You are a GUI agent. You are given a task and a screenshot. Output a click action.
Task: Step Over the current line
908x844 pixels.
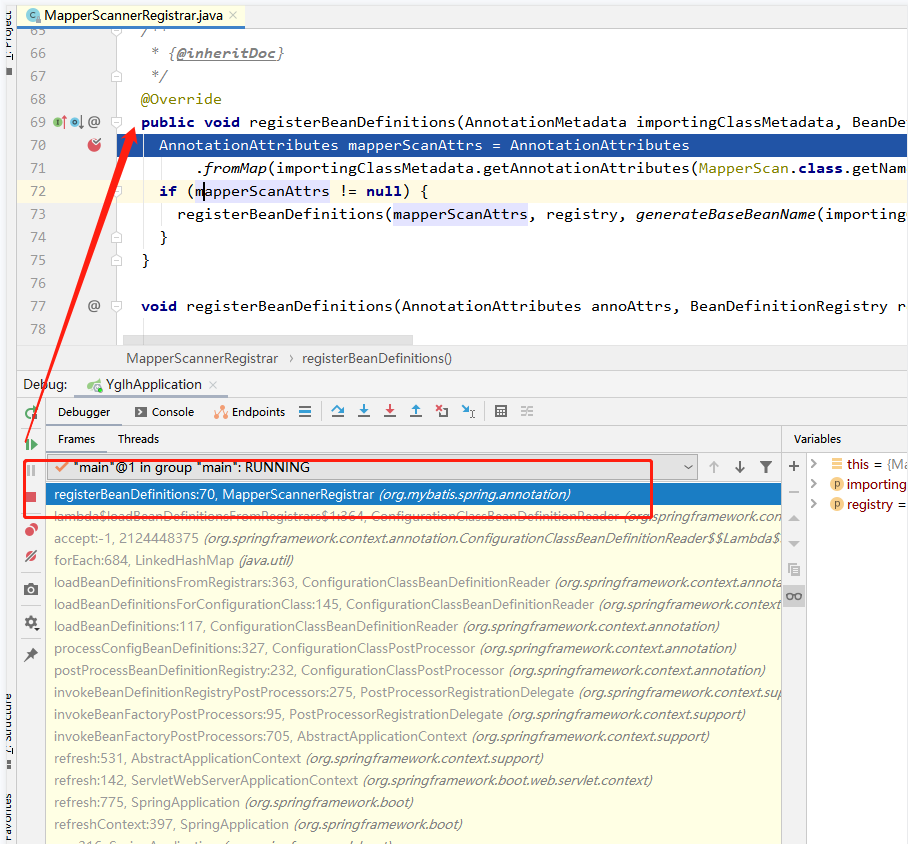(338, 411)
